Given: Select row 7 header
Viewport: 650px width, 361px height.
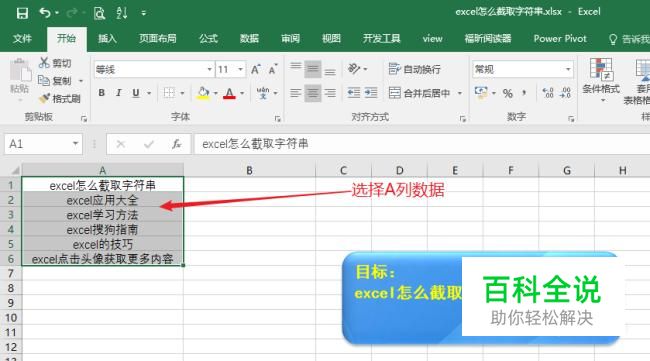Looking at the screenshot, I should 11,274.
